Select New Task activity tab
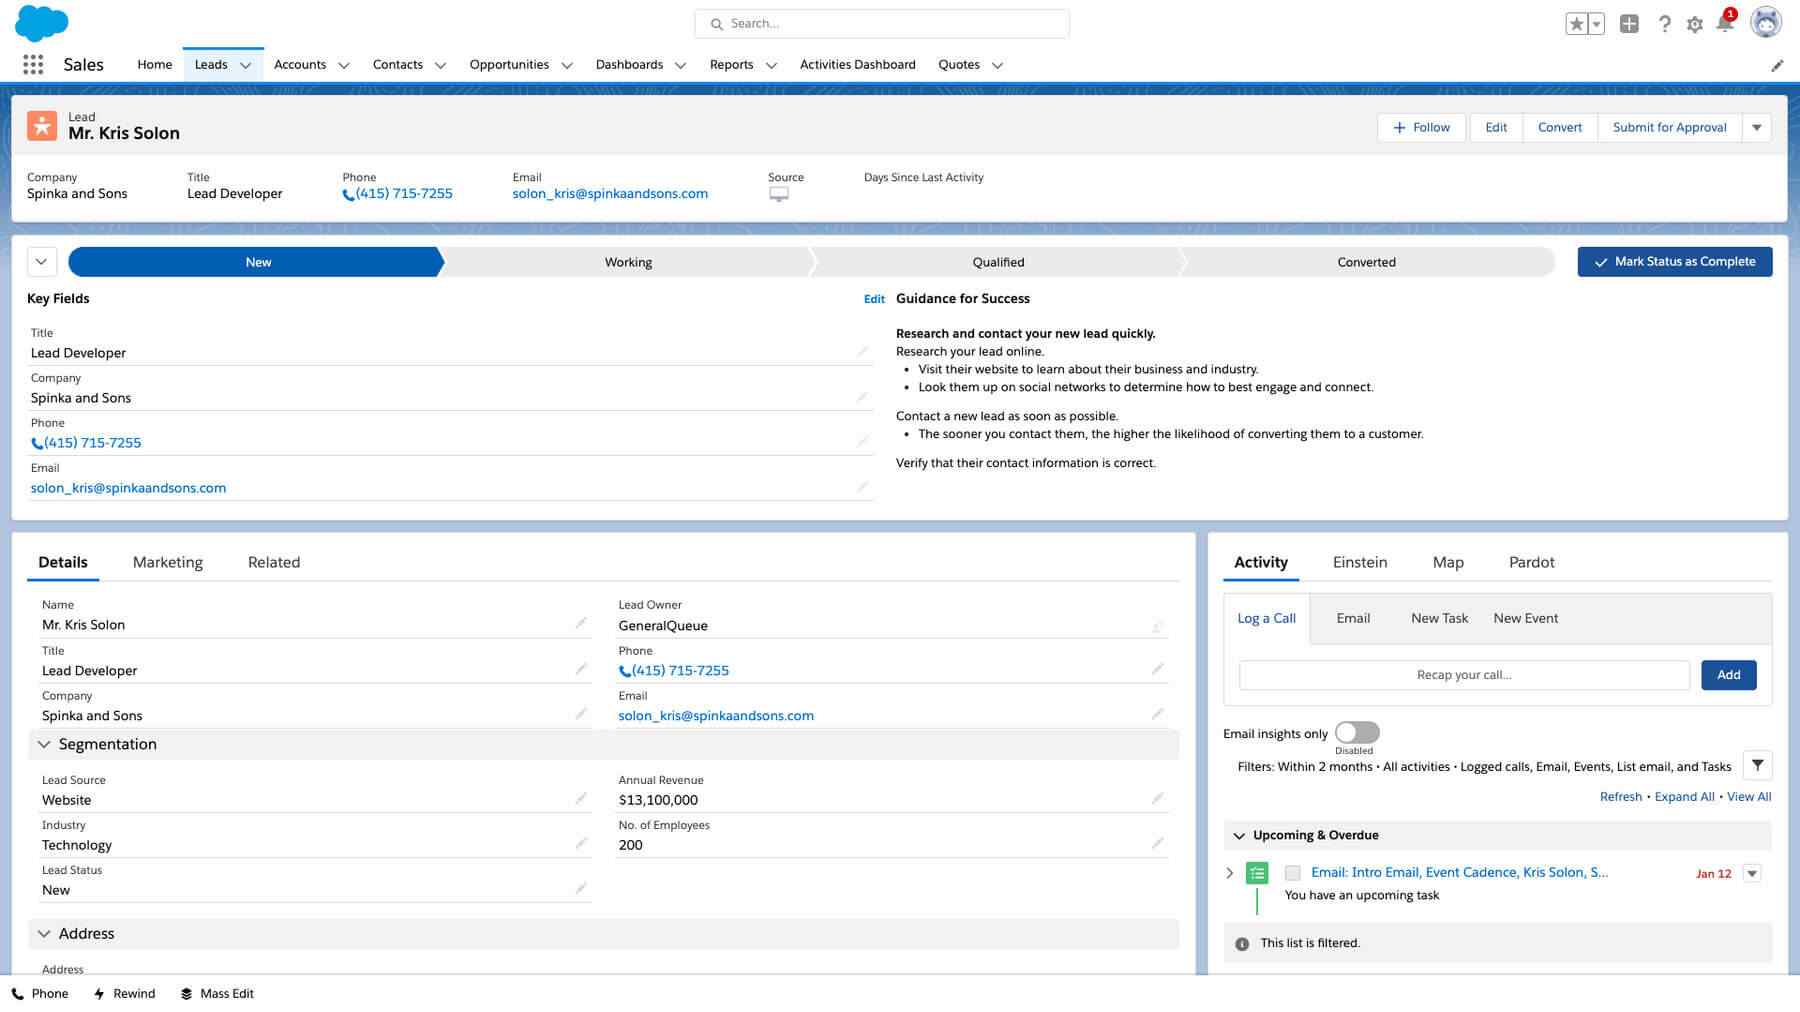 [x=1439, y=618]
